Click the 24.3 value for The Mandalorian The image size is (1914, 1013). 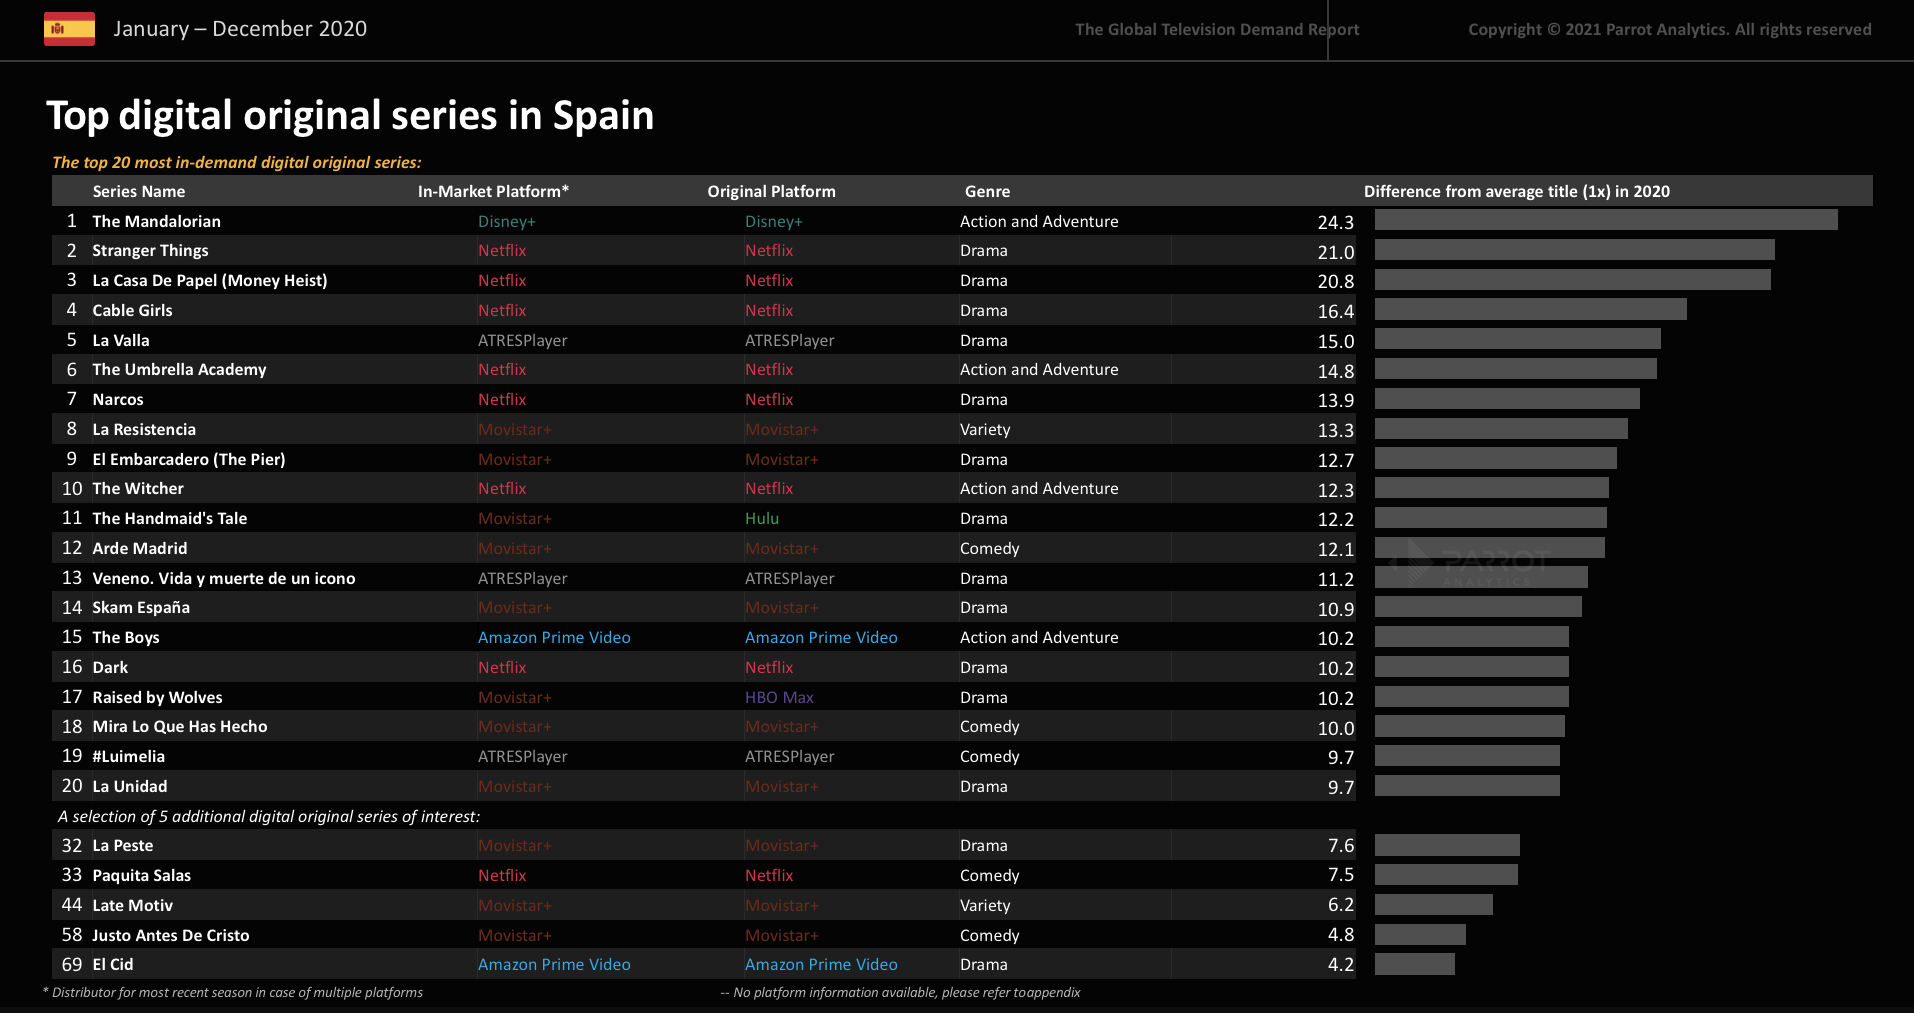pos(1335,223)
